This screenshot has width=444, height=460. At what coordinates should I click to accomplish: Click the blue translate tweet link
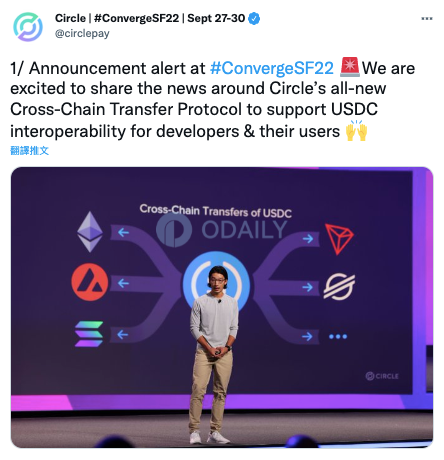pos(29,151)
